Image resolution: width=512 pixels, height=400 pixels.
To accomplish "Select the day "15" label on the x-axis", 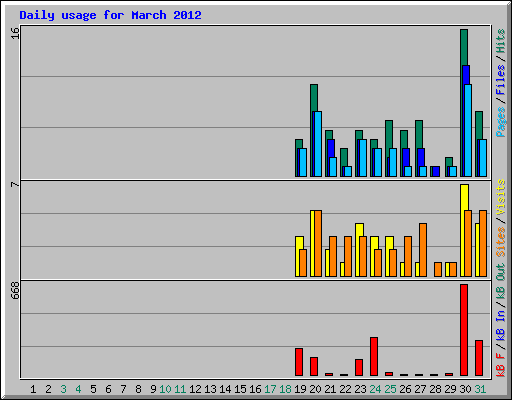I will [240, 389].
